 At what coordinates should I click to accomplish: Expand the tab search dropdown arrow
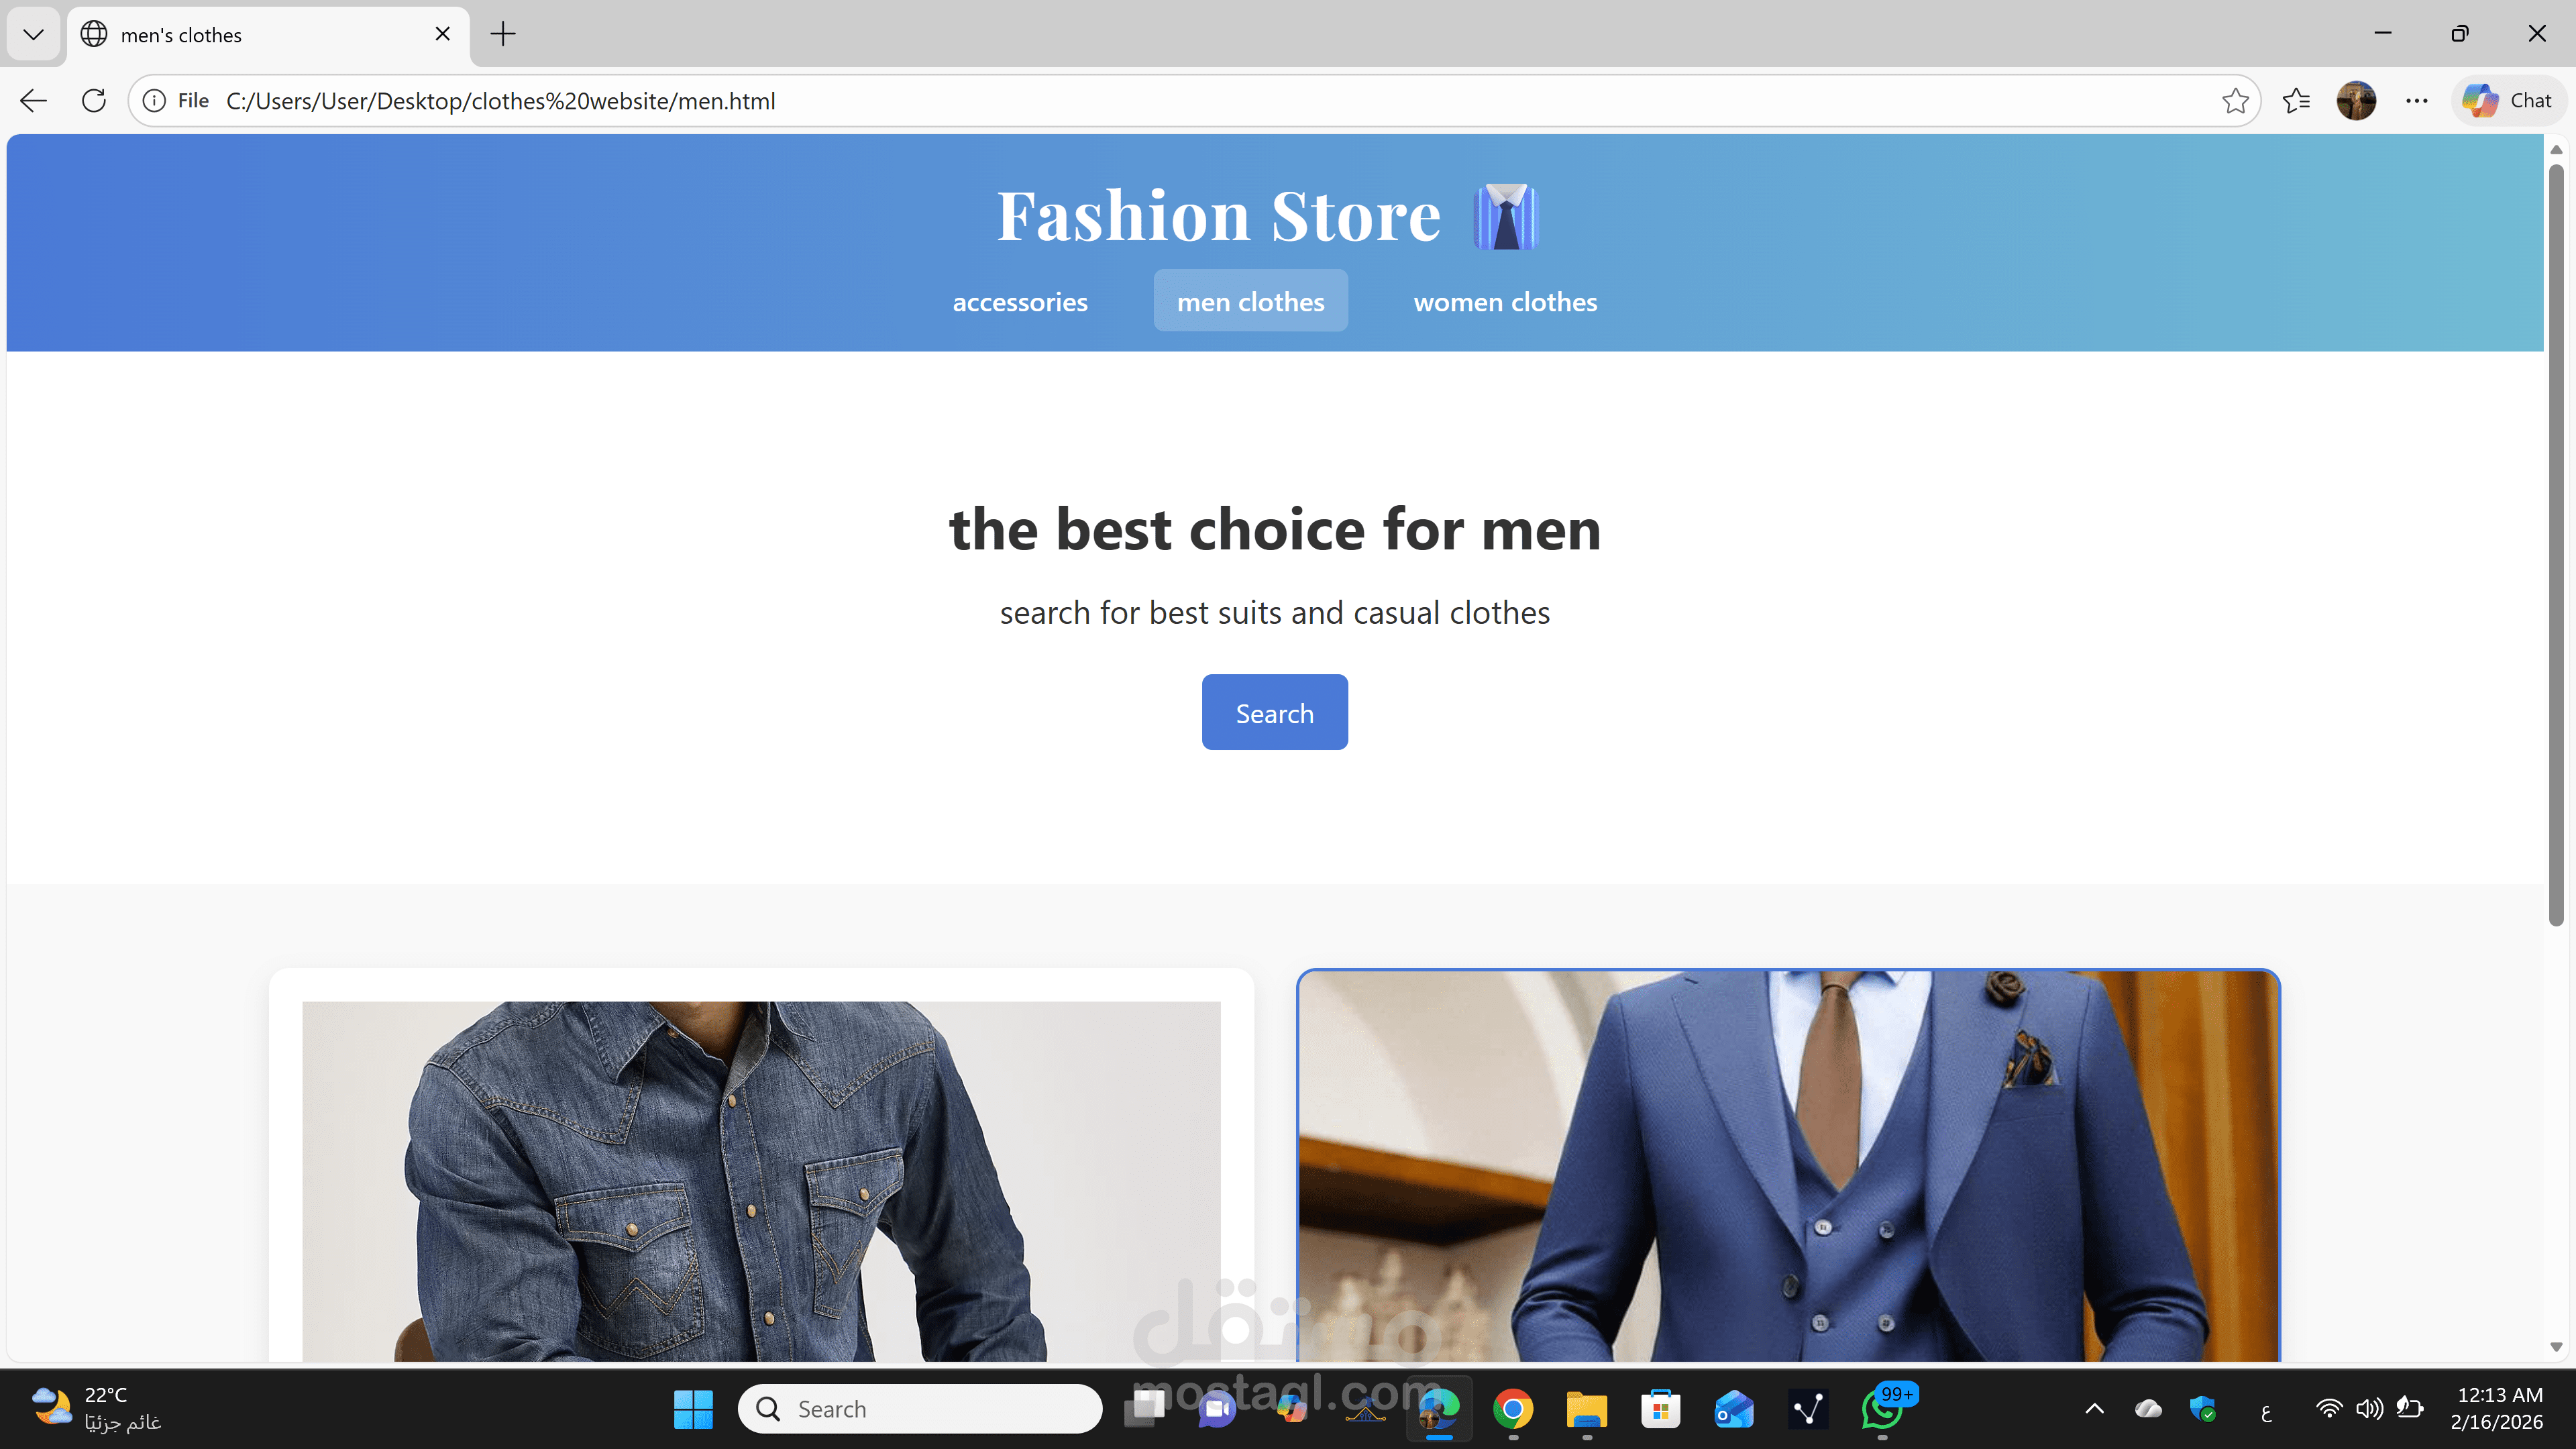pos(33,35)
